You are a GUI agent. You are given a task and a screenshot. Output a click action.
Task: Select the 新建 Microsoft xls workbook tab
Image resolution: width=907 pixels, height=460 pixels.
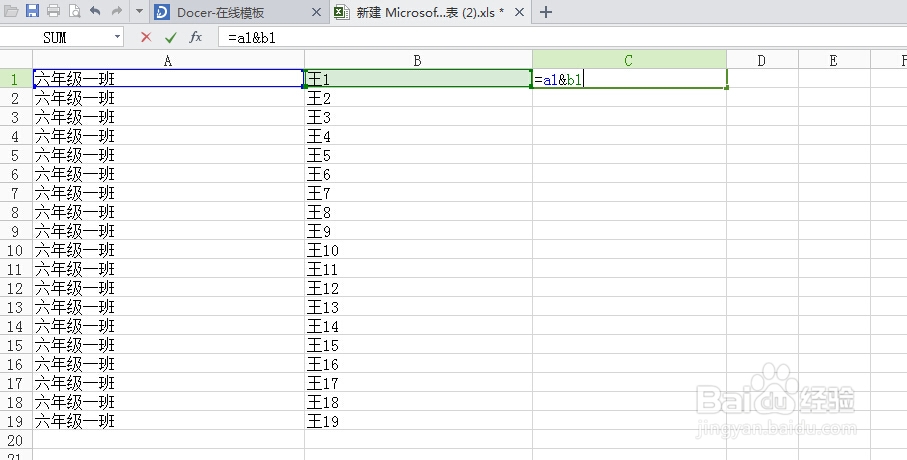click(429, 12)
